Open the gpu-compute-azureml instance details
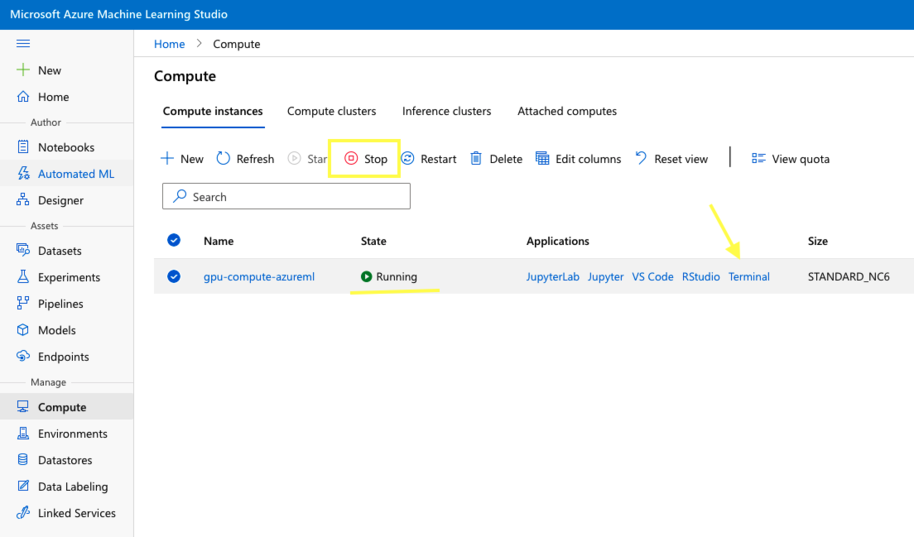Image resolution: width=914 pixels, height=537 pixels. tap(259, 277)
